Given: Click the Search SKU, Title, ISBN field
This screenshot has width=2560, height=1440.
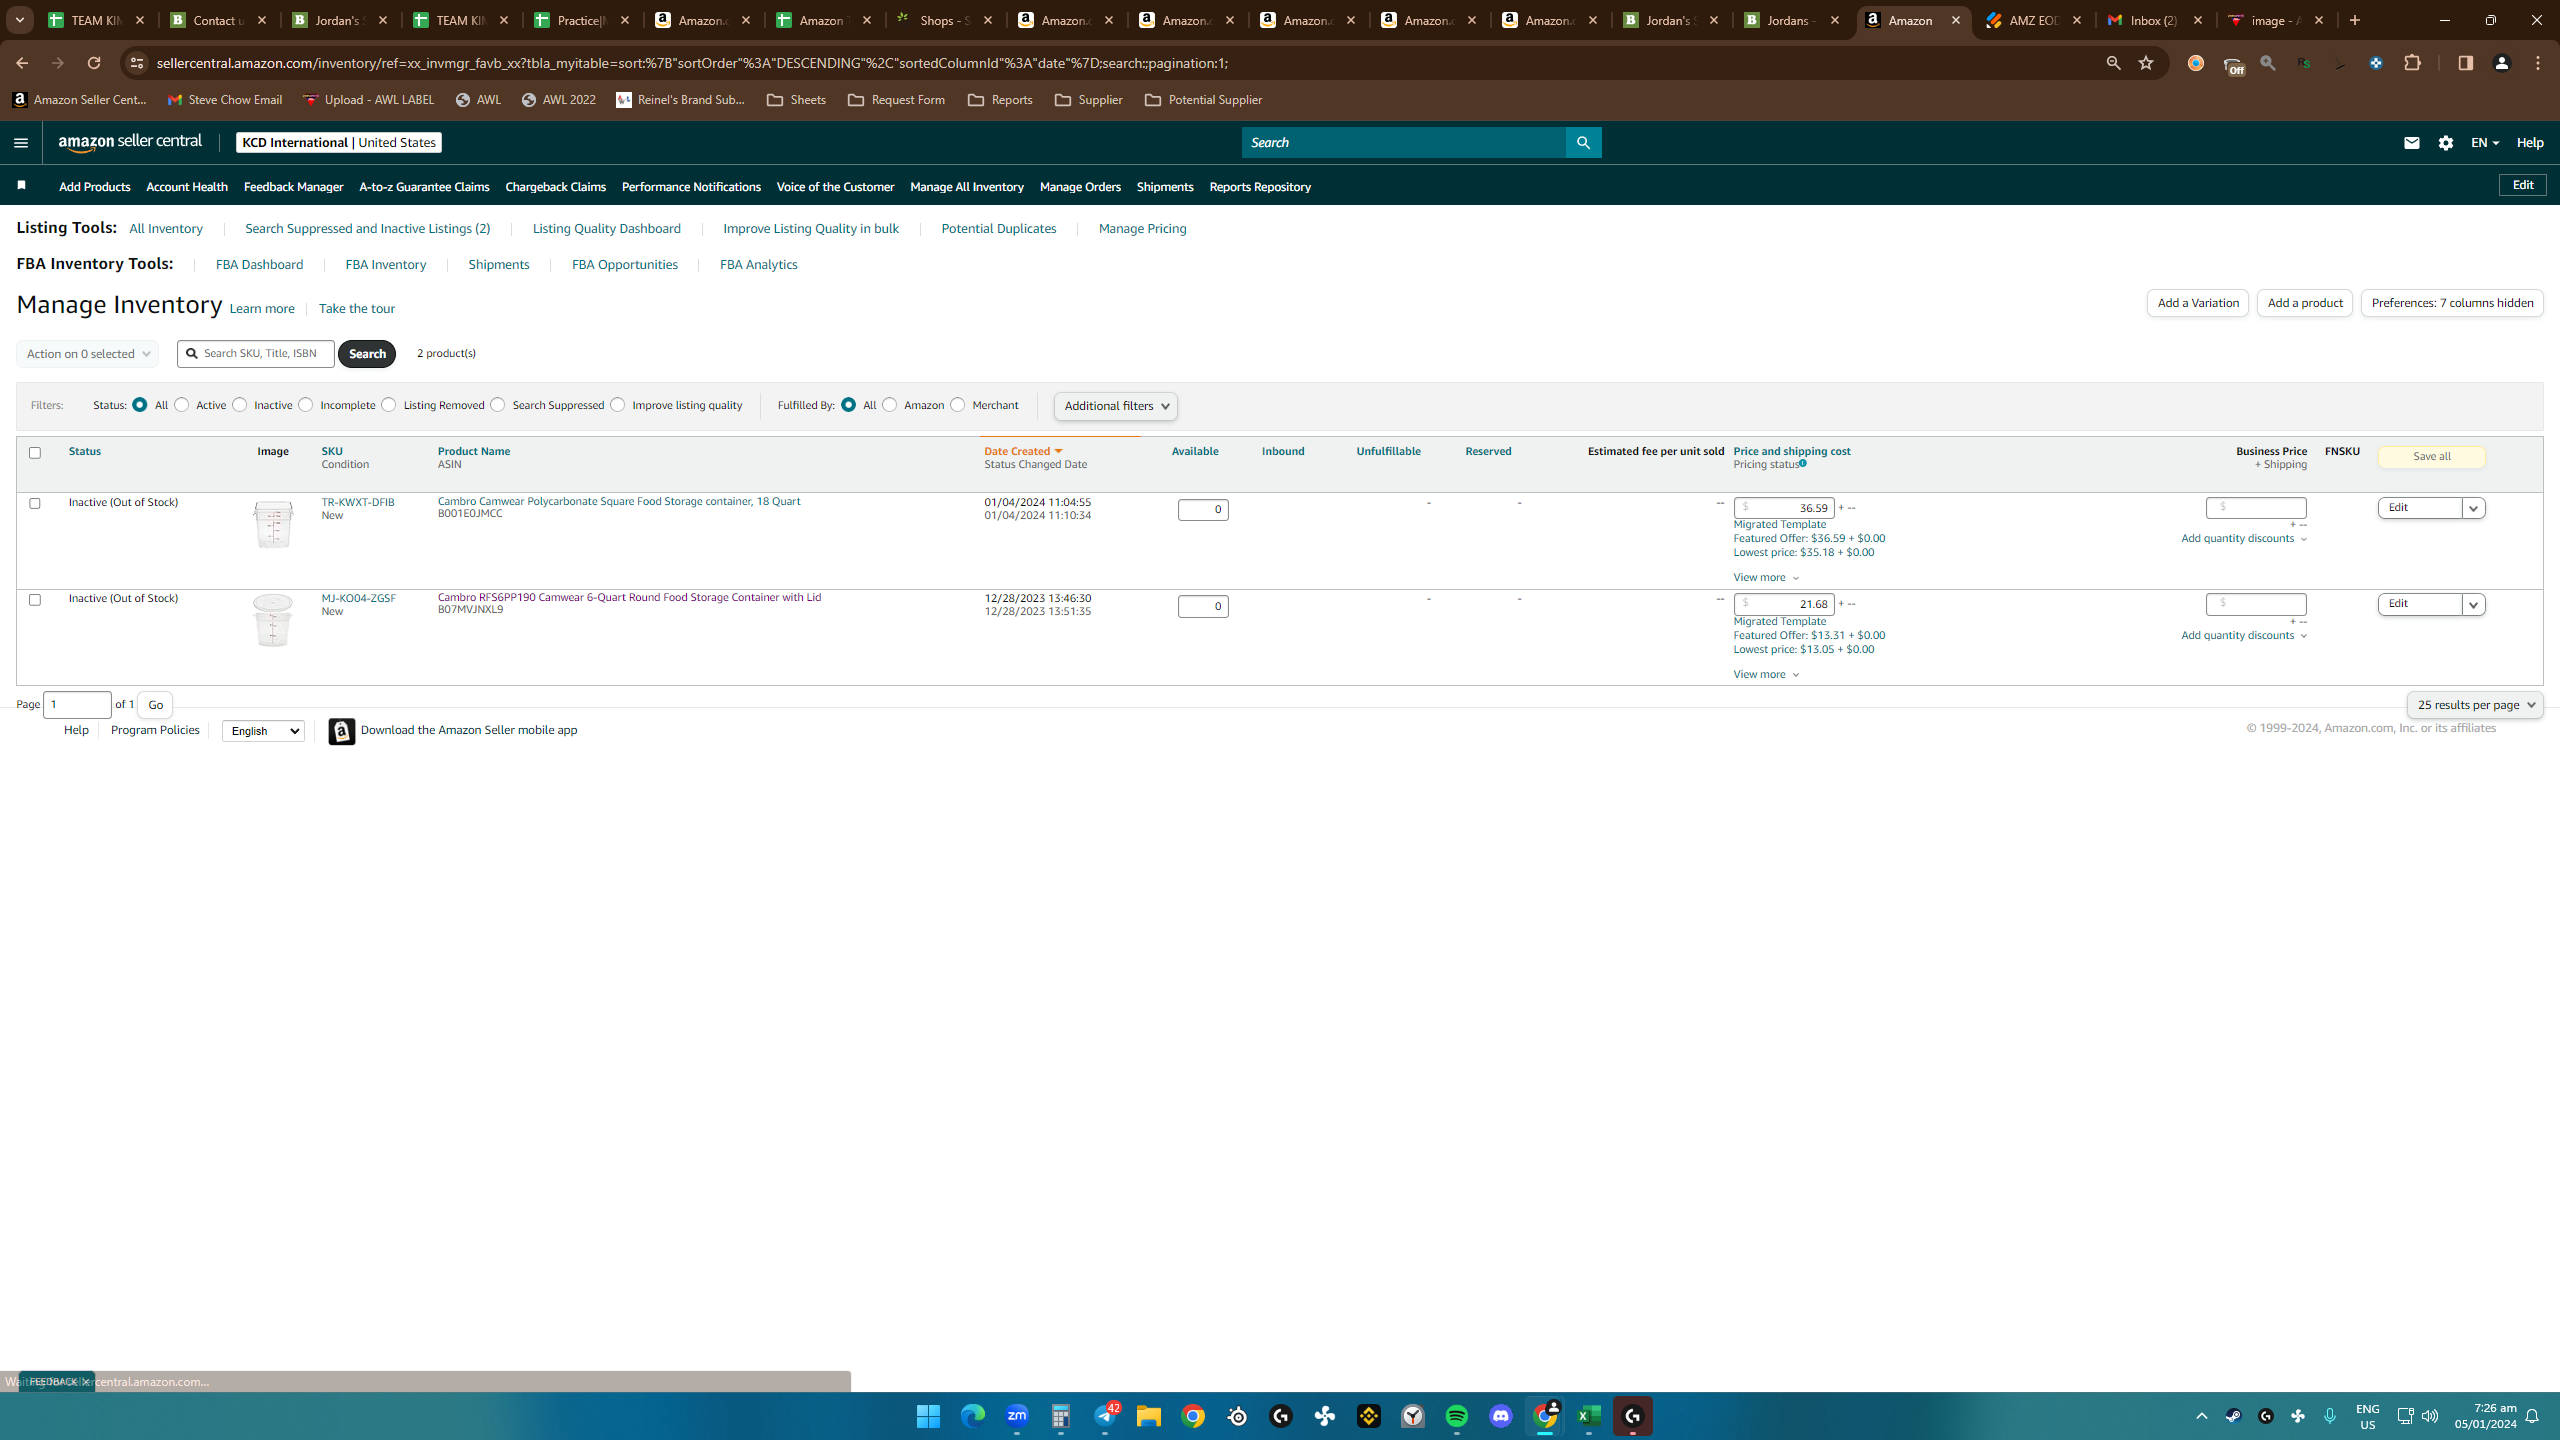Looking at the screenshot, I should [x=256, y=354].
